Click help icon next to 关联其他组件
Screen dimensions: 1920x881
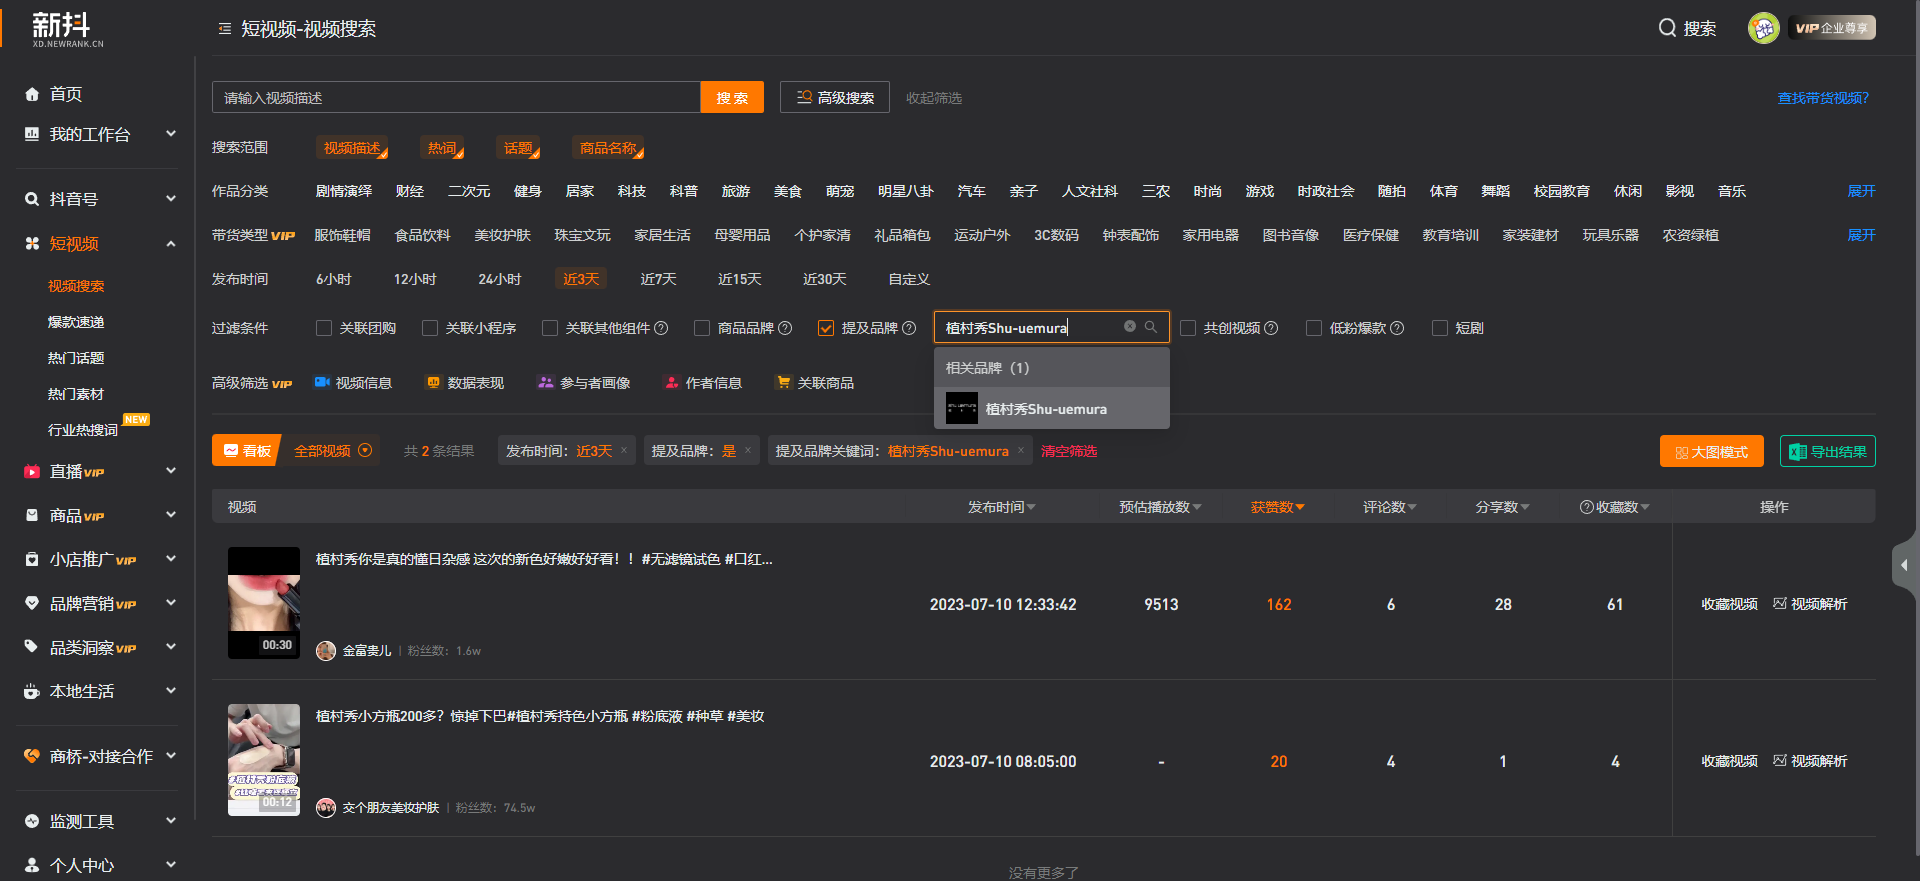661,328
